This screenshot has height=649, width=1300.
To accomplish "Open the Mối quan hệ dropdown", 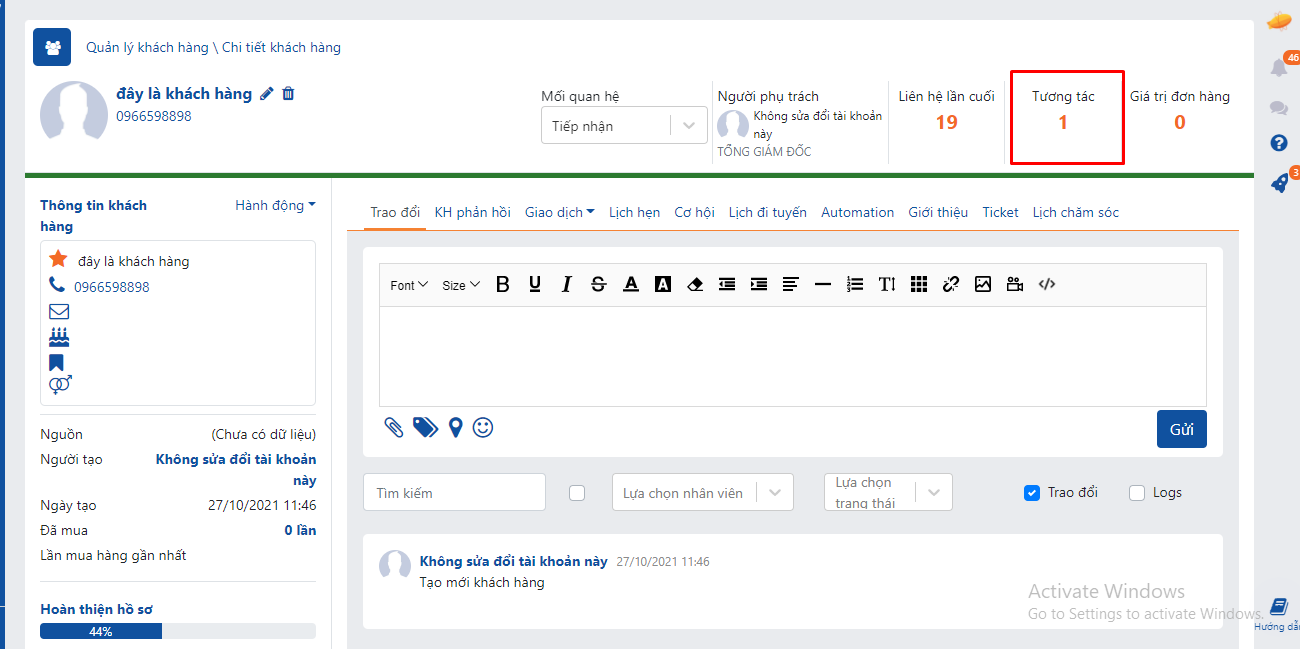I will pos(624,126).
